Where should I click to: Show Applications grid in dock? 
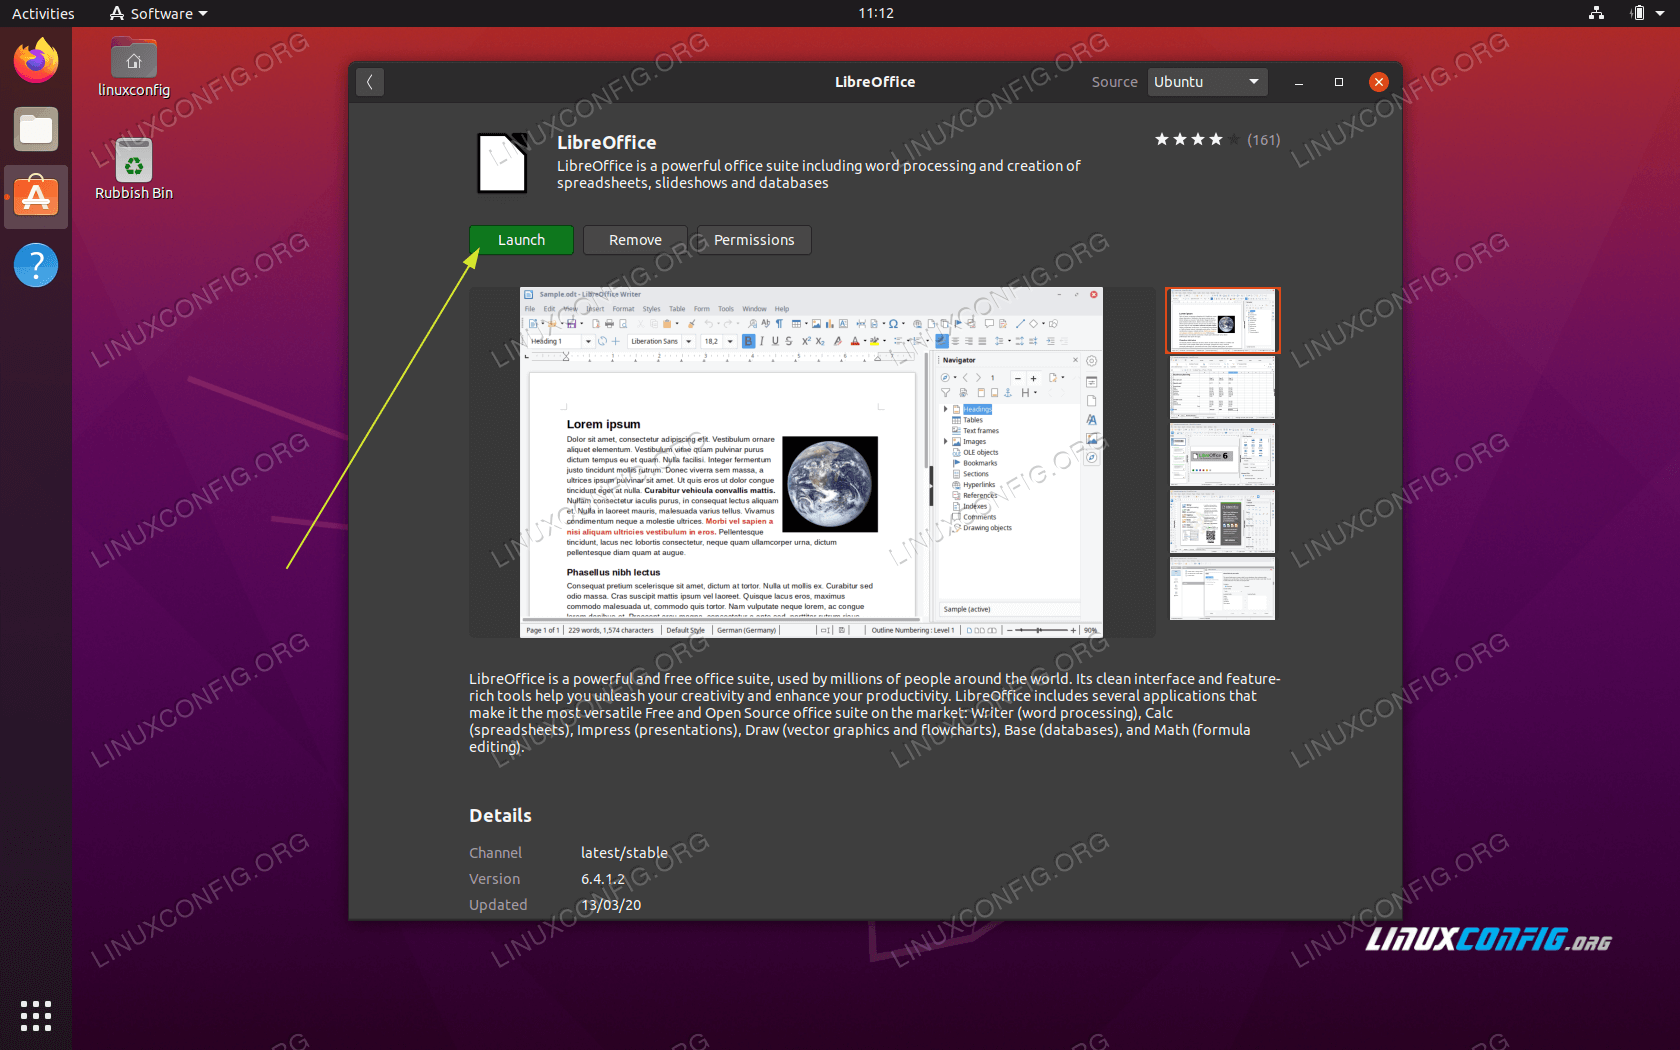coord(36,1015)
